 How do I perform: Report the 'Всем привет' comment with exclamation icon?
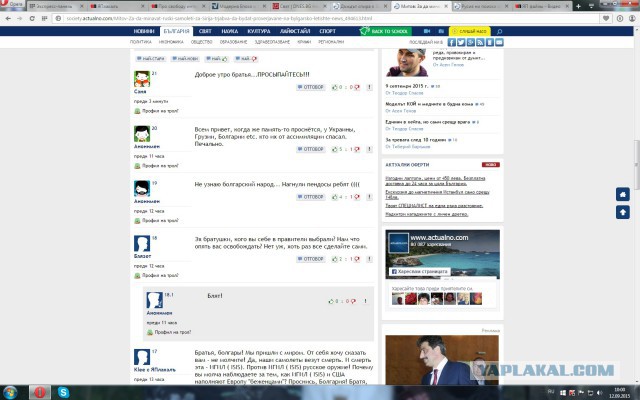pyautogui.click(x=369, y=149)
